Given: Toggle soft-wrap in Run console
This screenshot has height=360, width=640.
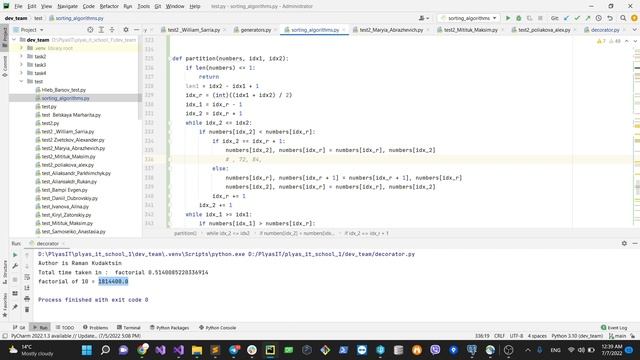Looking at the screenshot, I should (x=27, y=277).
